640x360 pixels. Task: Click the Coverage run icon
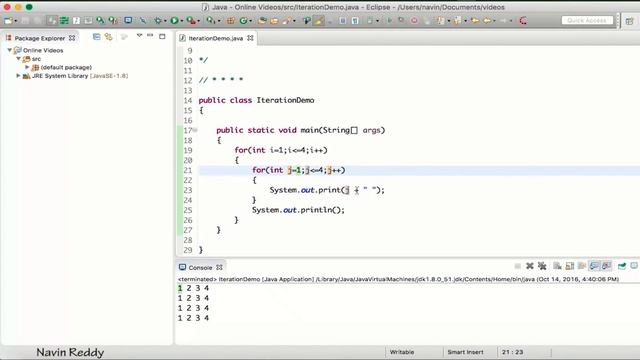point(211,20)
